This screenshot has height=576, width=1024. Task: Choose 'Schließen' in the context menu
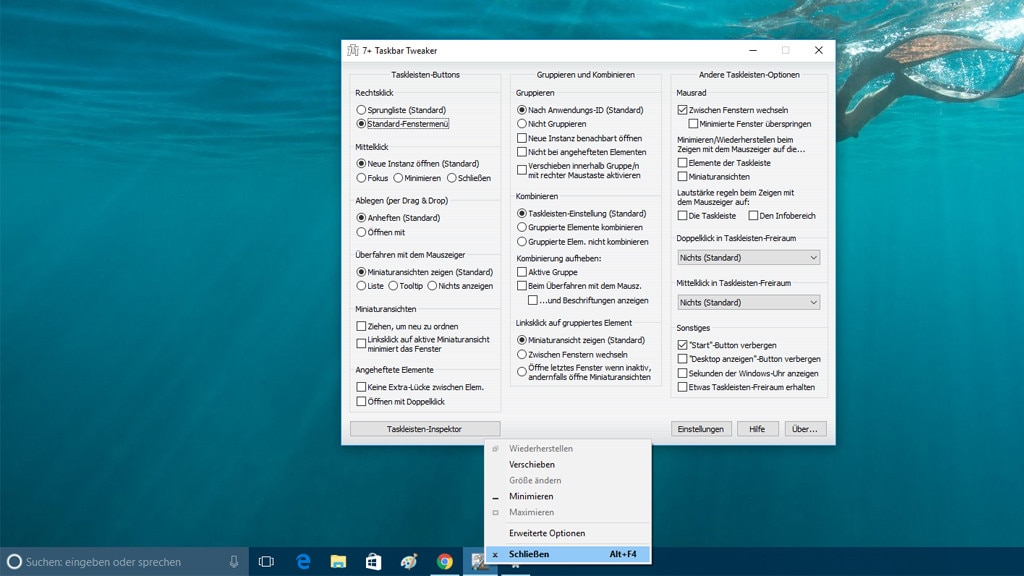point(529,554)
